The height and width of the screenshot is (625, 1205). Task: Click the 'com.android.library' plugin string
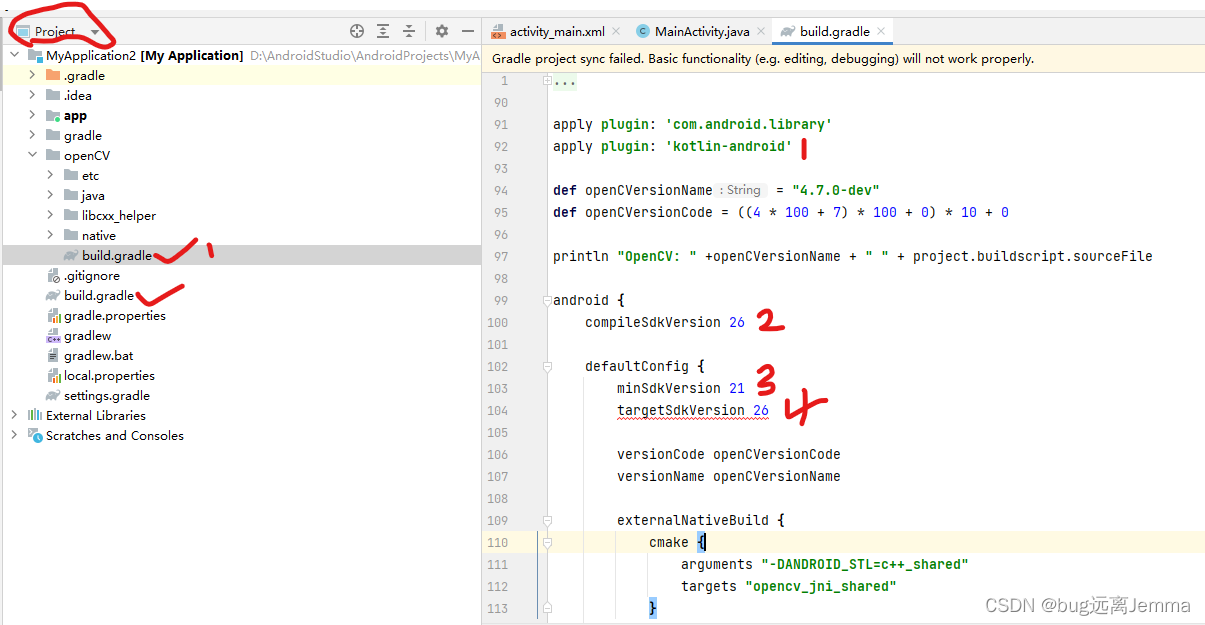[x=749, y=124]
